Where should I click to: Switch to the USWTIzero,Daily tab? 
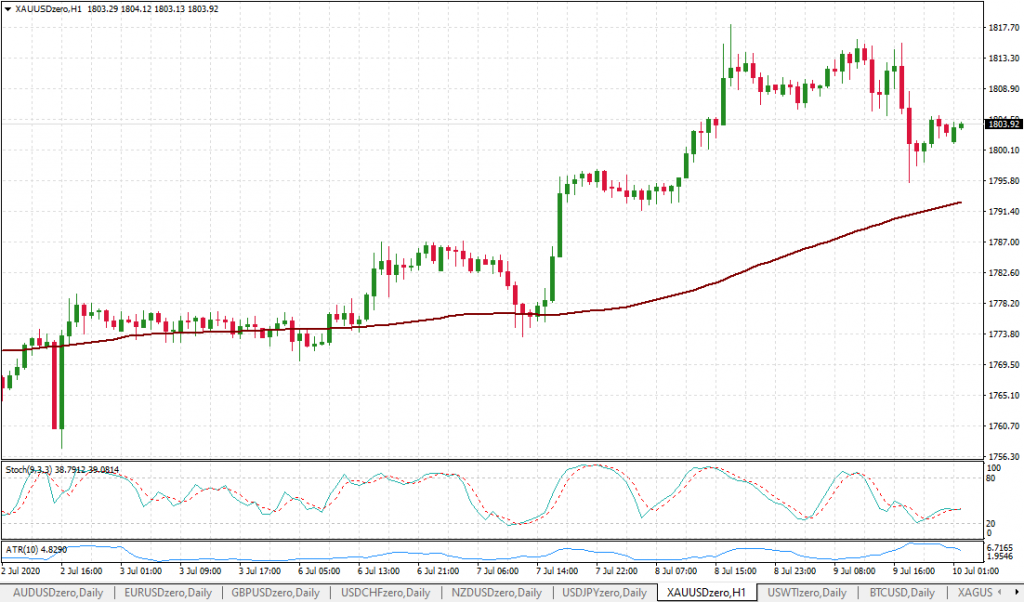click(806, 593)
